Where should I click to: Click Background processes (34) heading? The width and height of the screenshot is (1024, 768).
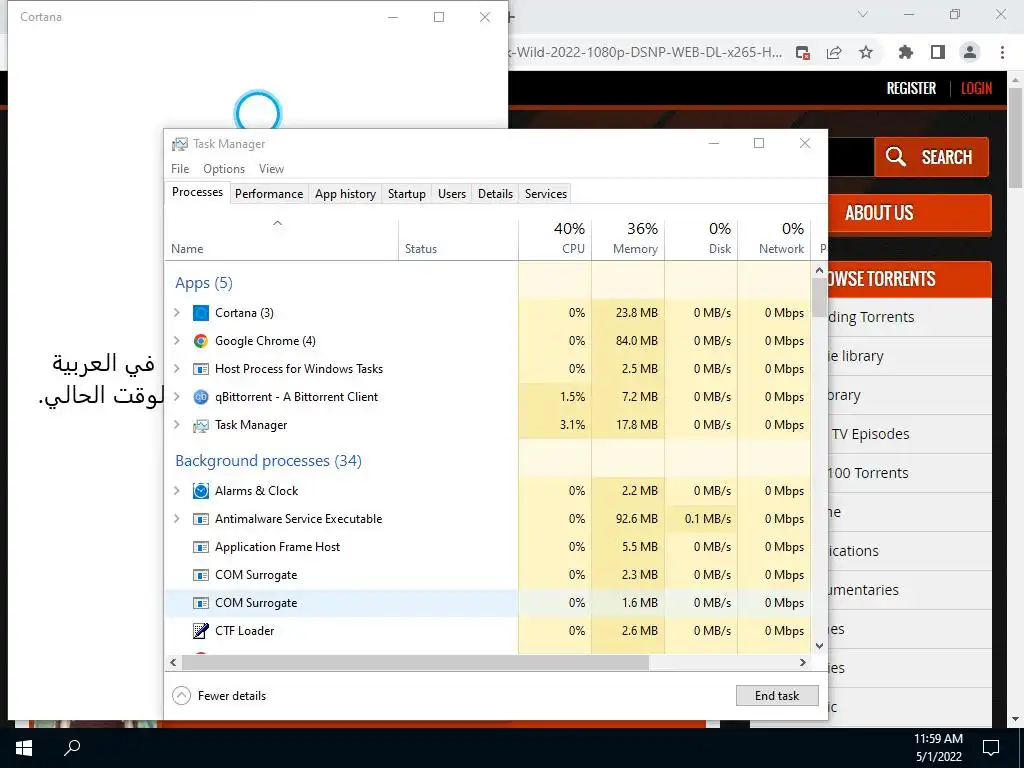[268, 461]
